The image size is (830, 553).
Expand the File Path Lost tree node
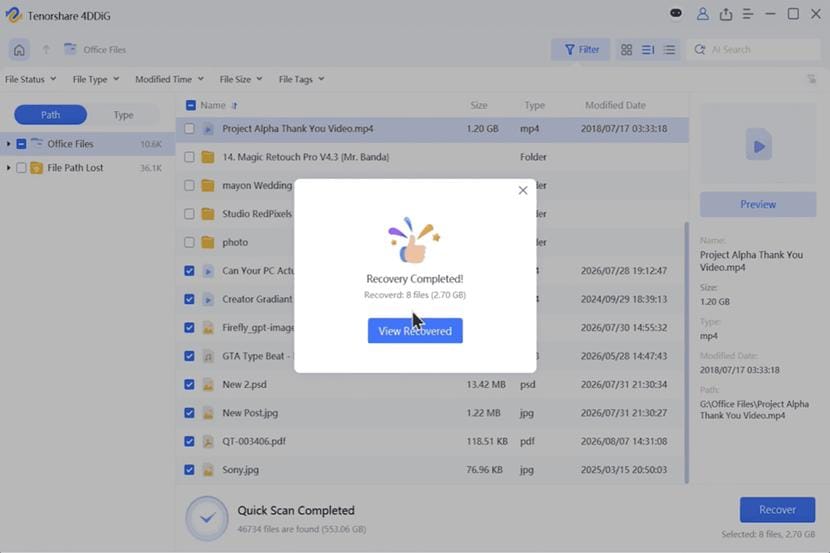(8, 168)
